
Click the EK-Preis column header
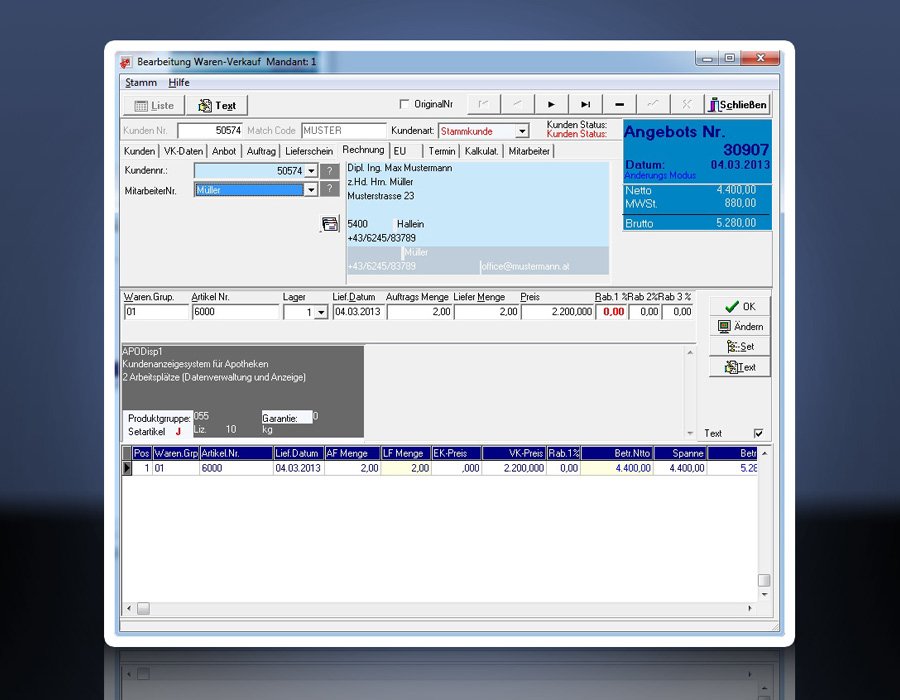coord(456,453)
